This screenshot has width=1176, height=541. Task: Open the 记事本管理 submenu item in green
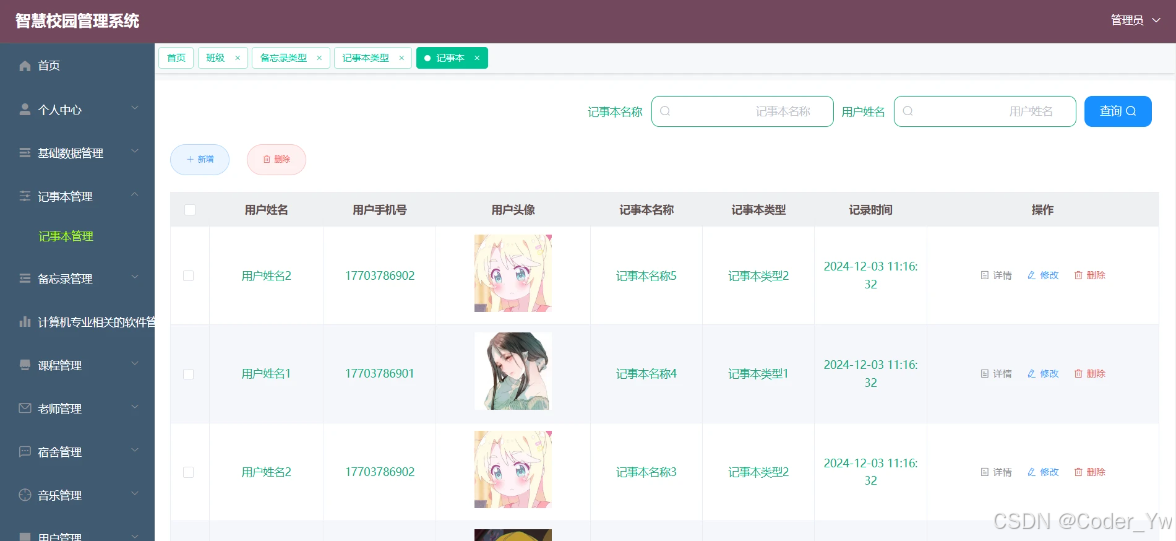point(66,236)
